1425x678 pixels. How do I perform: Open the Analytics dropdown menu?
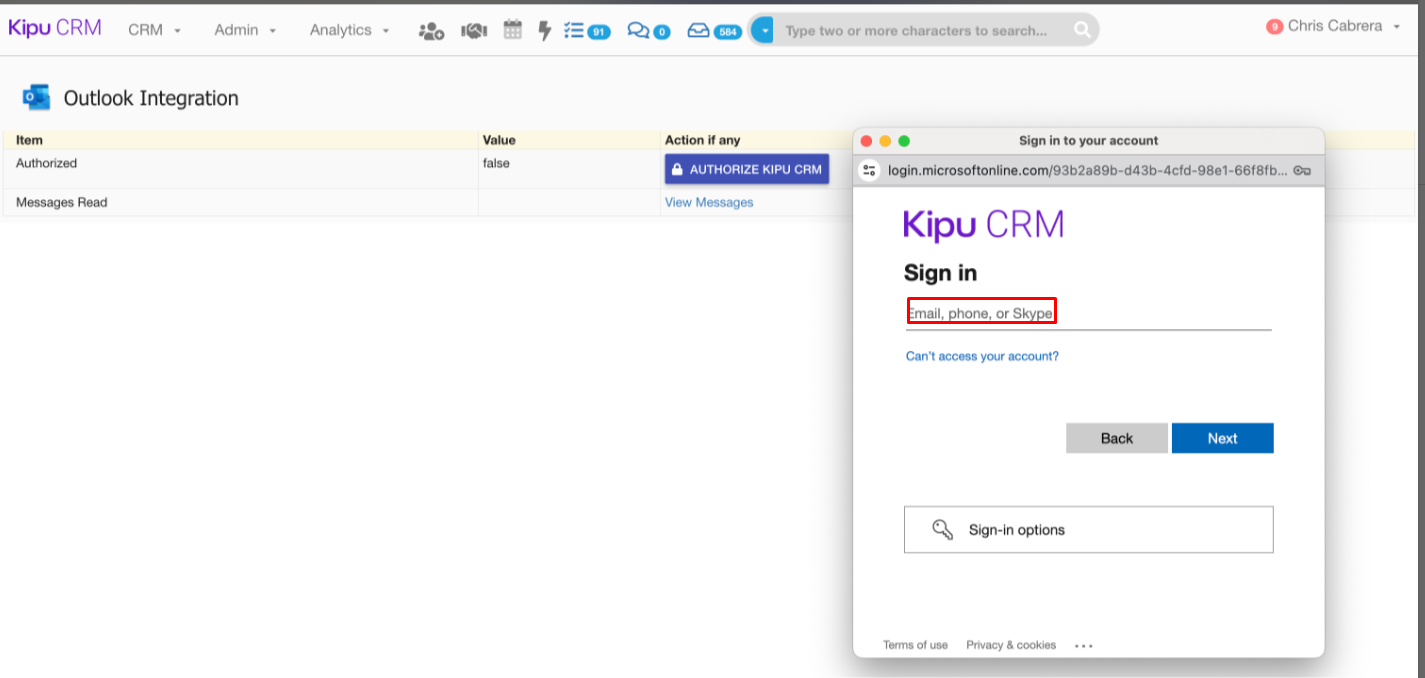pos(349,30)
